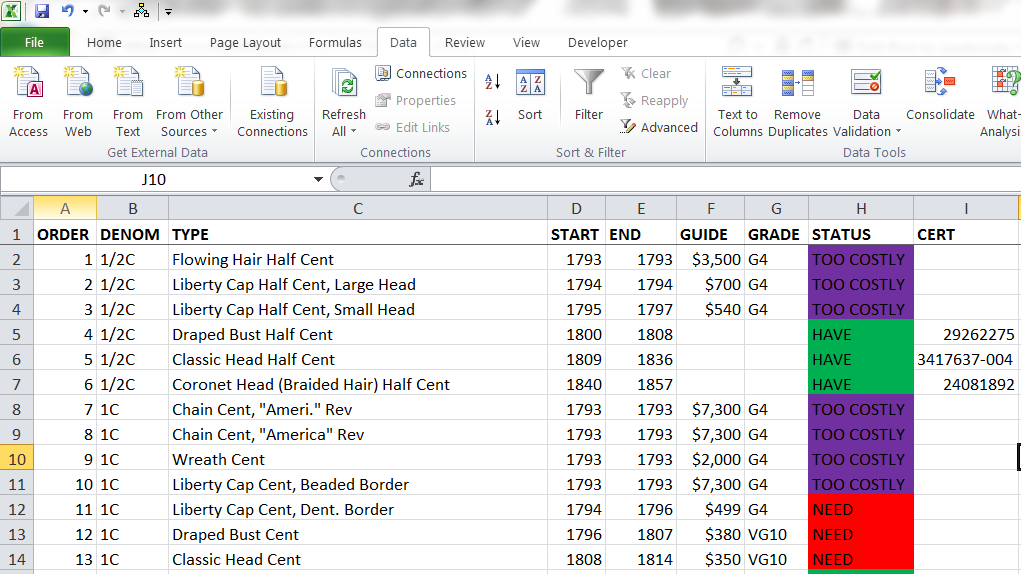Click into the formula bar
This screenshot has width=1021, height=574.
725,180
